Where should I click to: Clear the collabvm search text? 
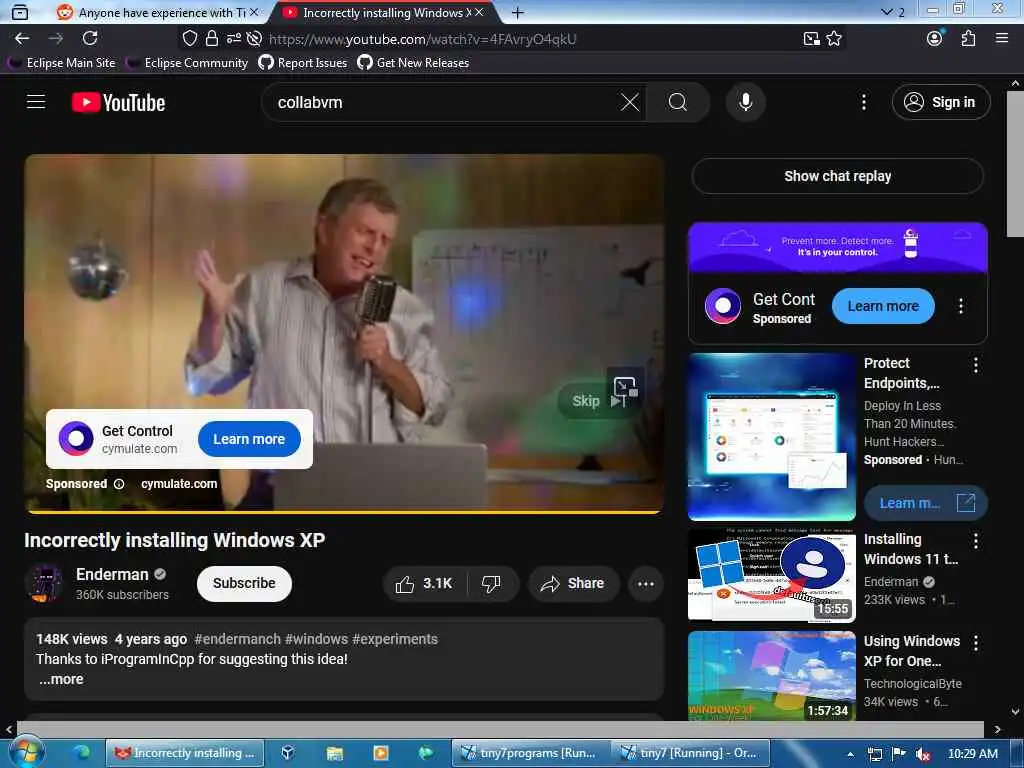pyautogui.click(x=630, y=102)
